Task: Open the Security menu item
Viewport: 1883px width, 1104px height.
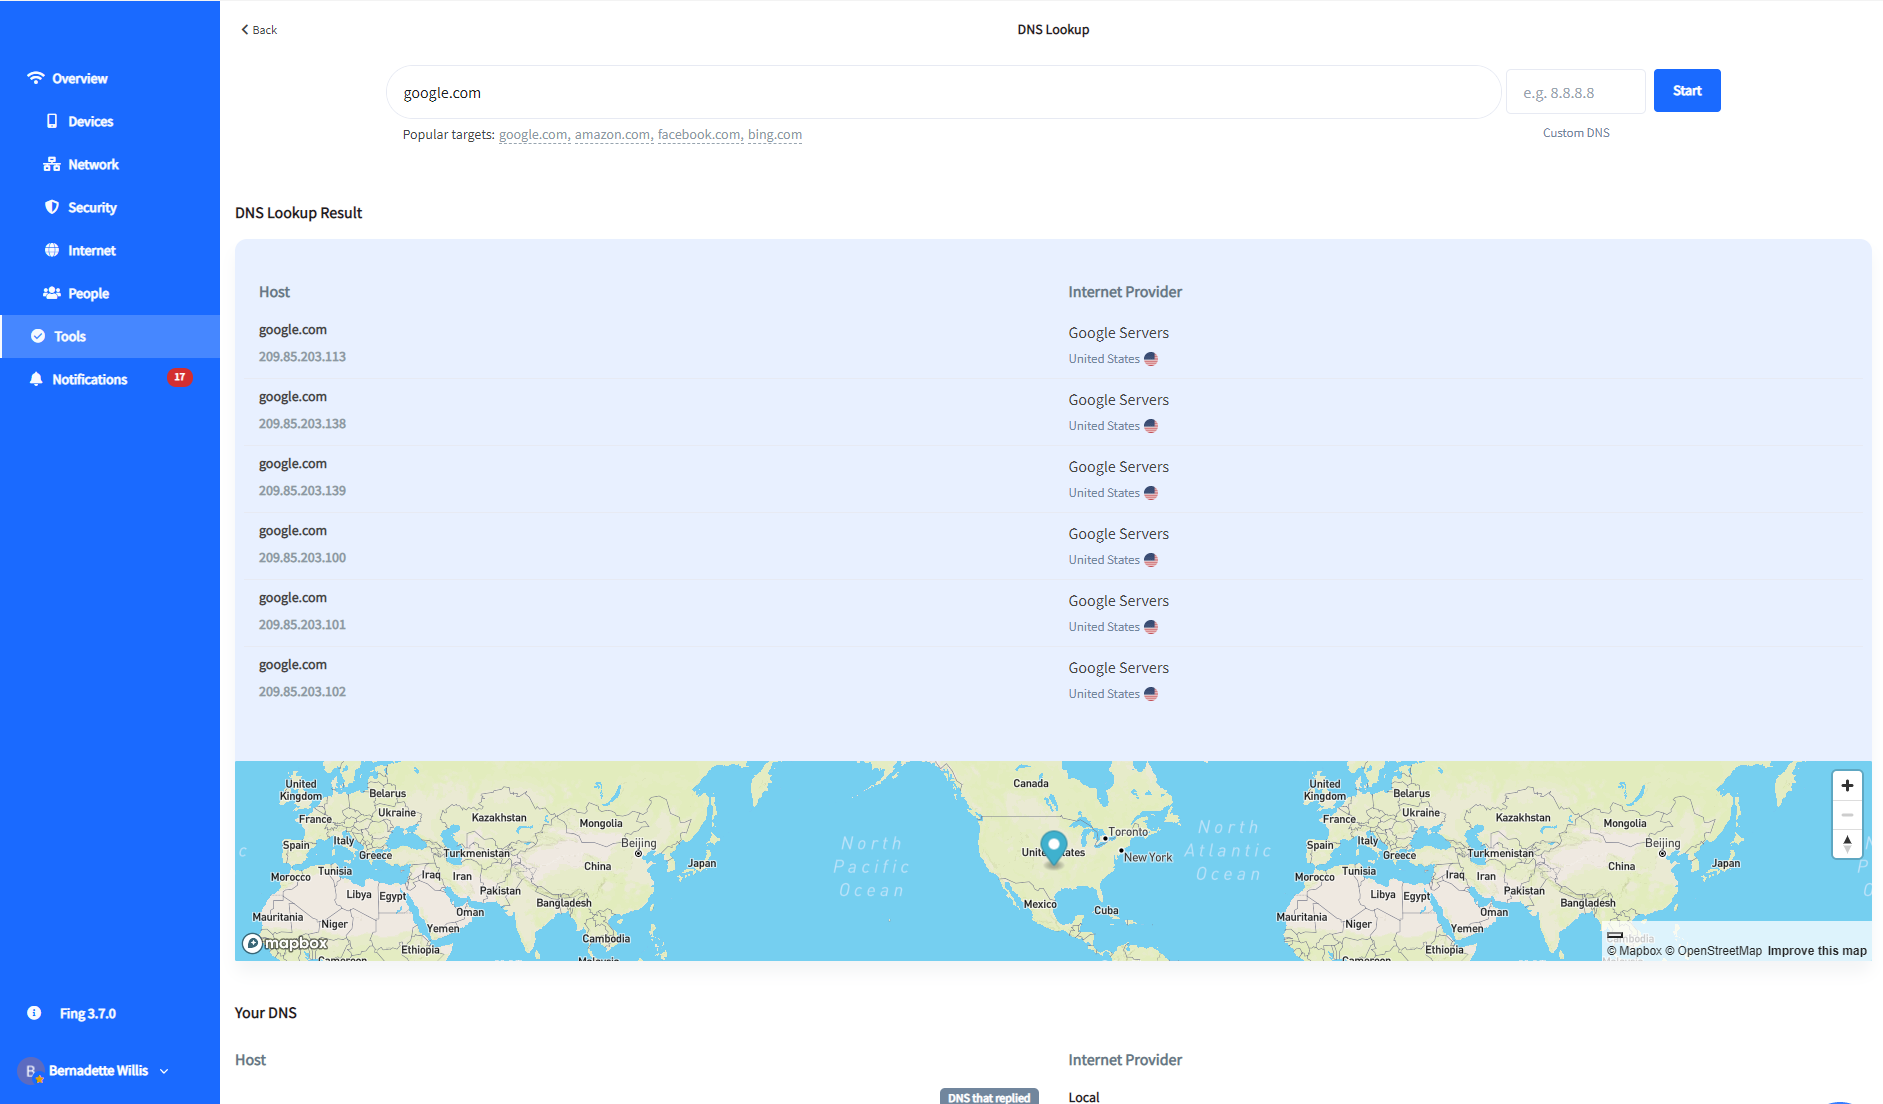Action: point(93,207)
